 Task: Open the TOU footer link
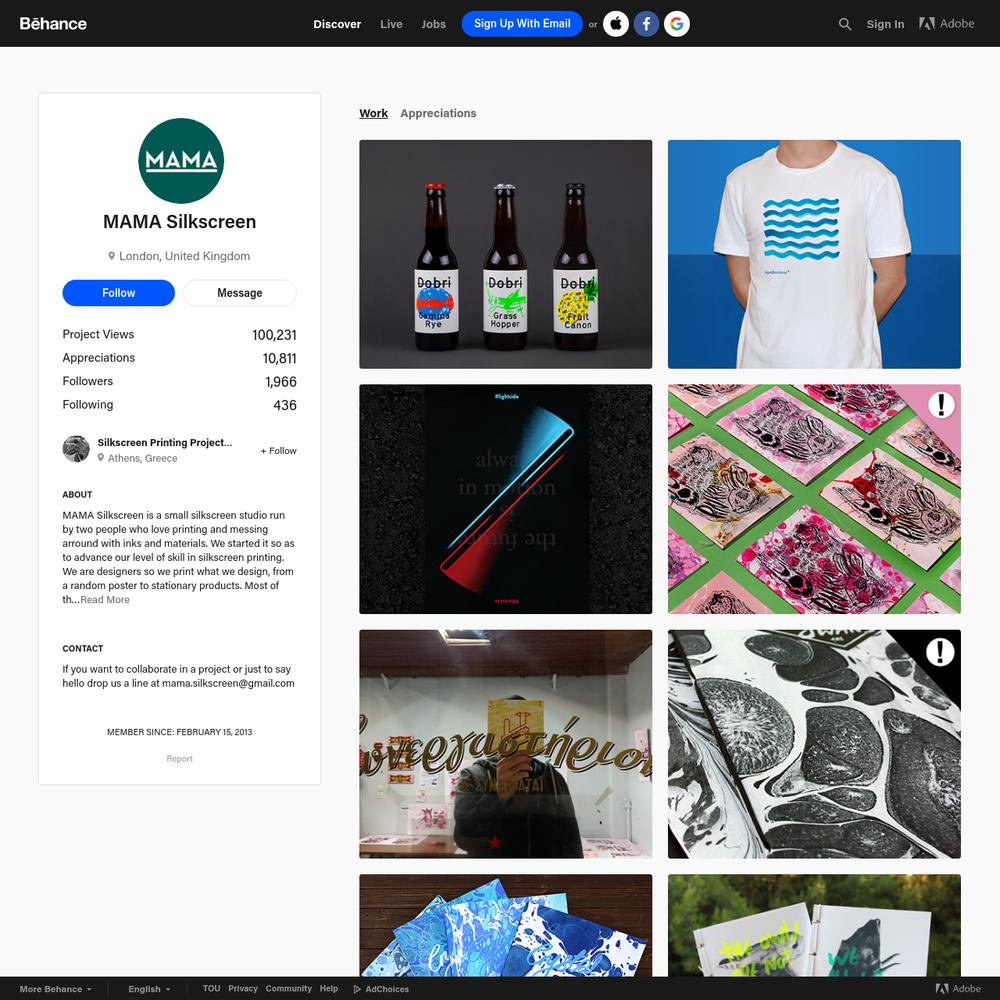click(x=211, y=989)
